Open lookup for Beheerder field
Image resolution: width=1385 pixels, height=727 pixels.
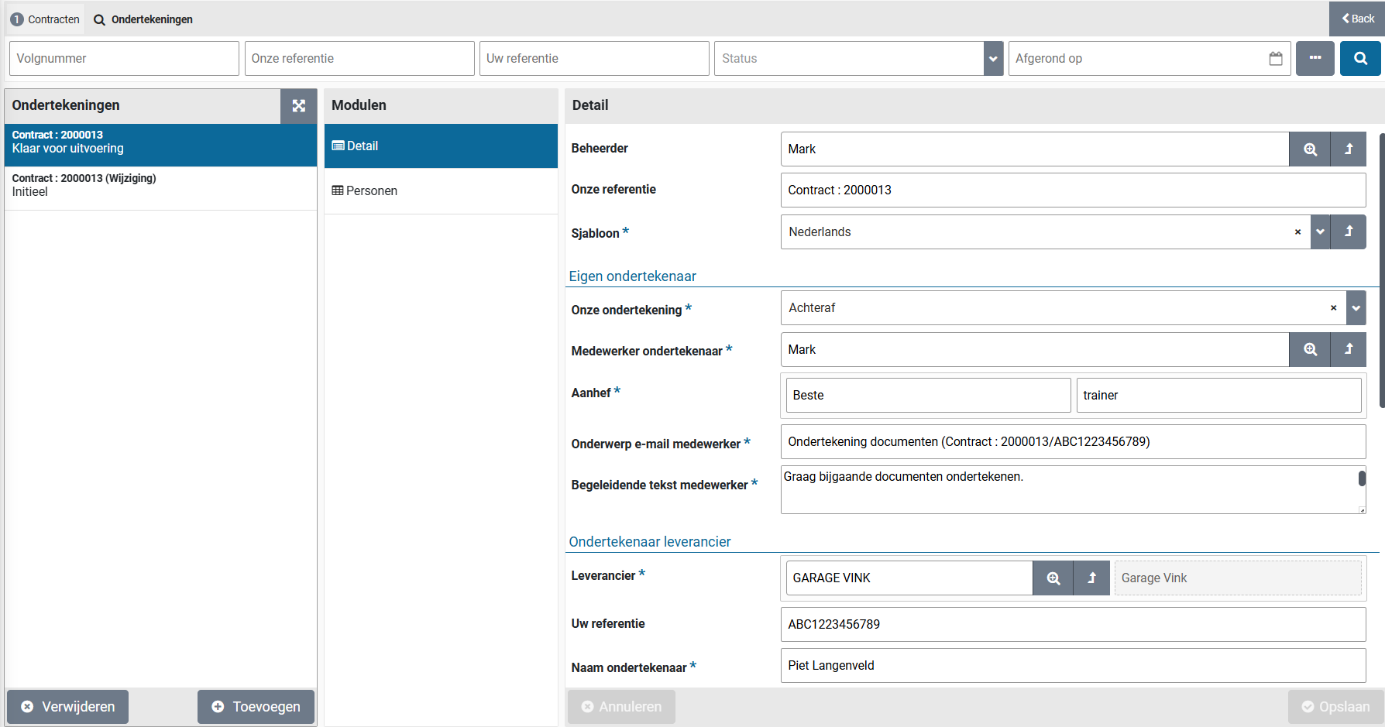coord(1310,149)
